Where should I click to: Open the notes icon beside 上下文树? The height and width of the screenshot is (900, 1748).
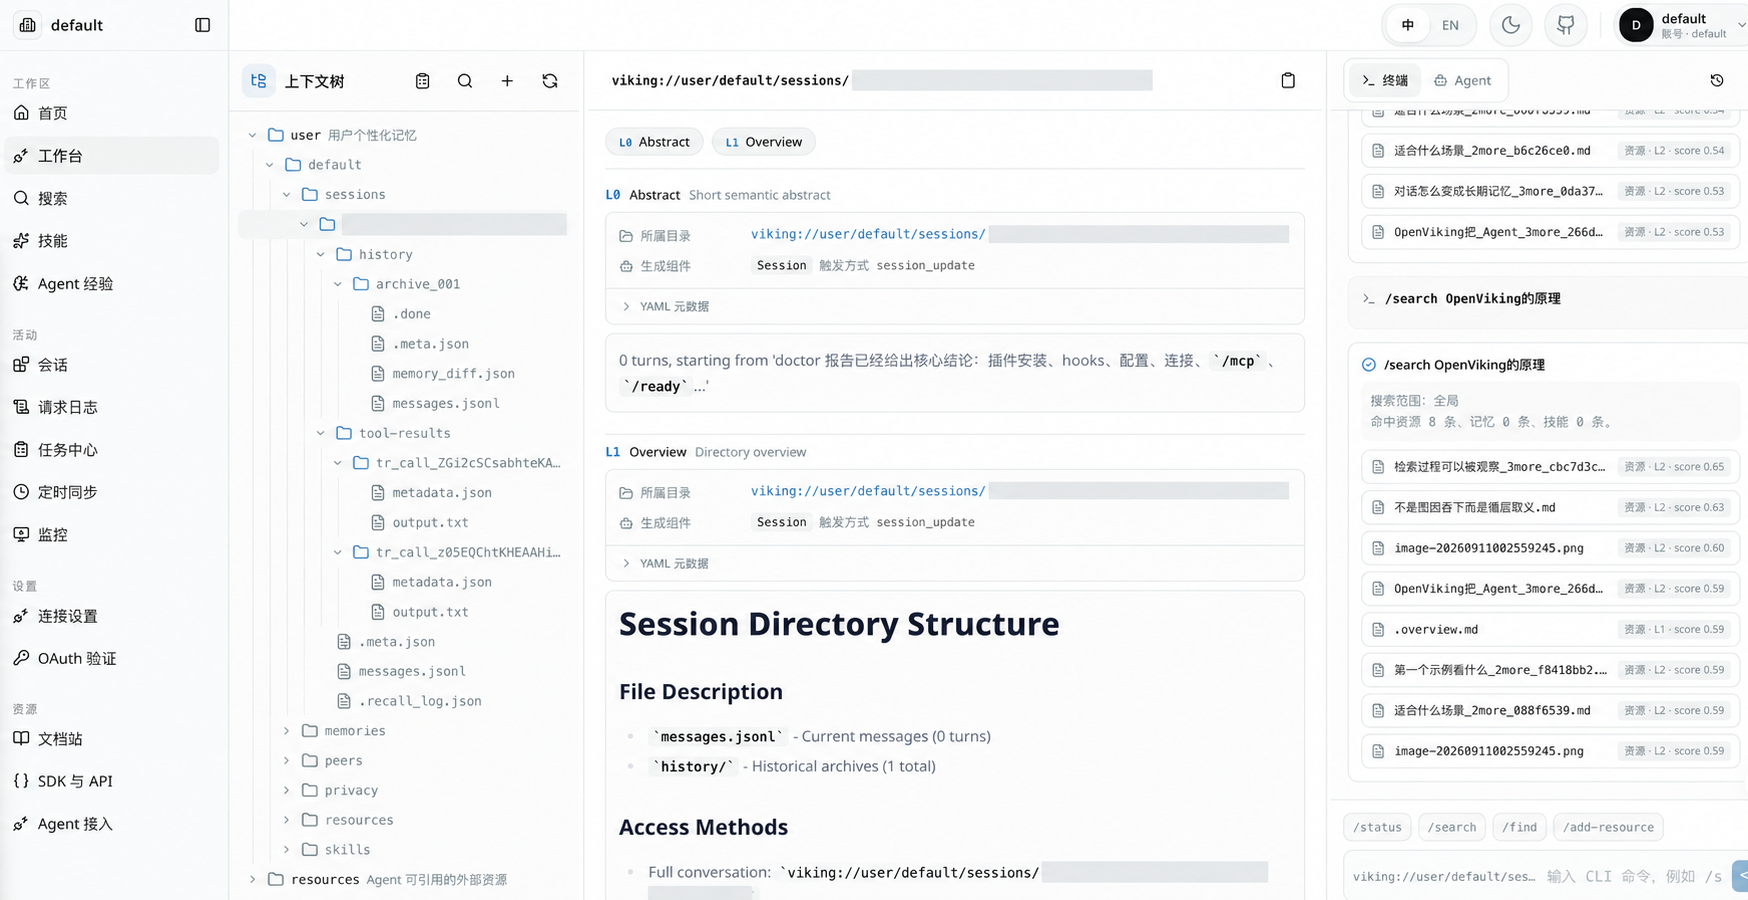pyautogui.click(x=423, y=81)
